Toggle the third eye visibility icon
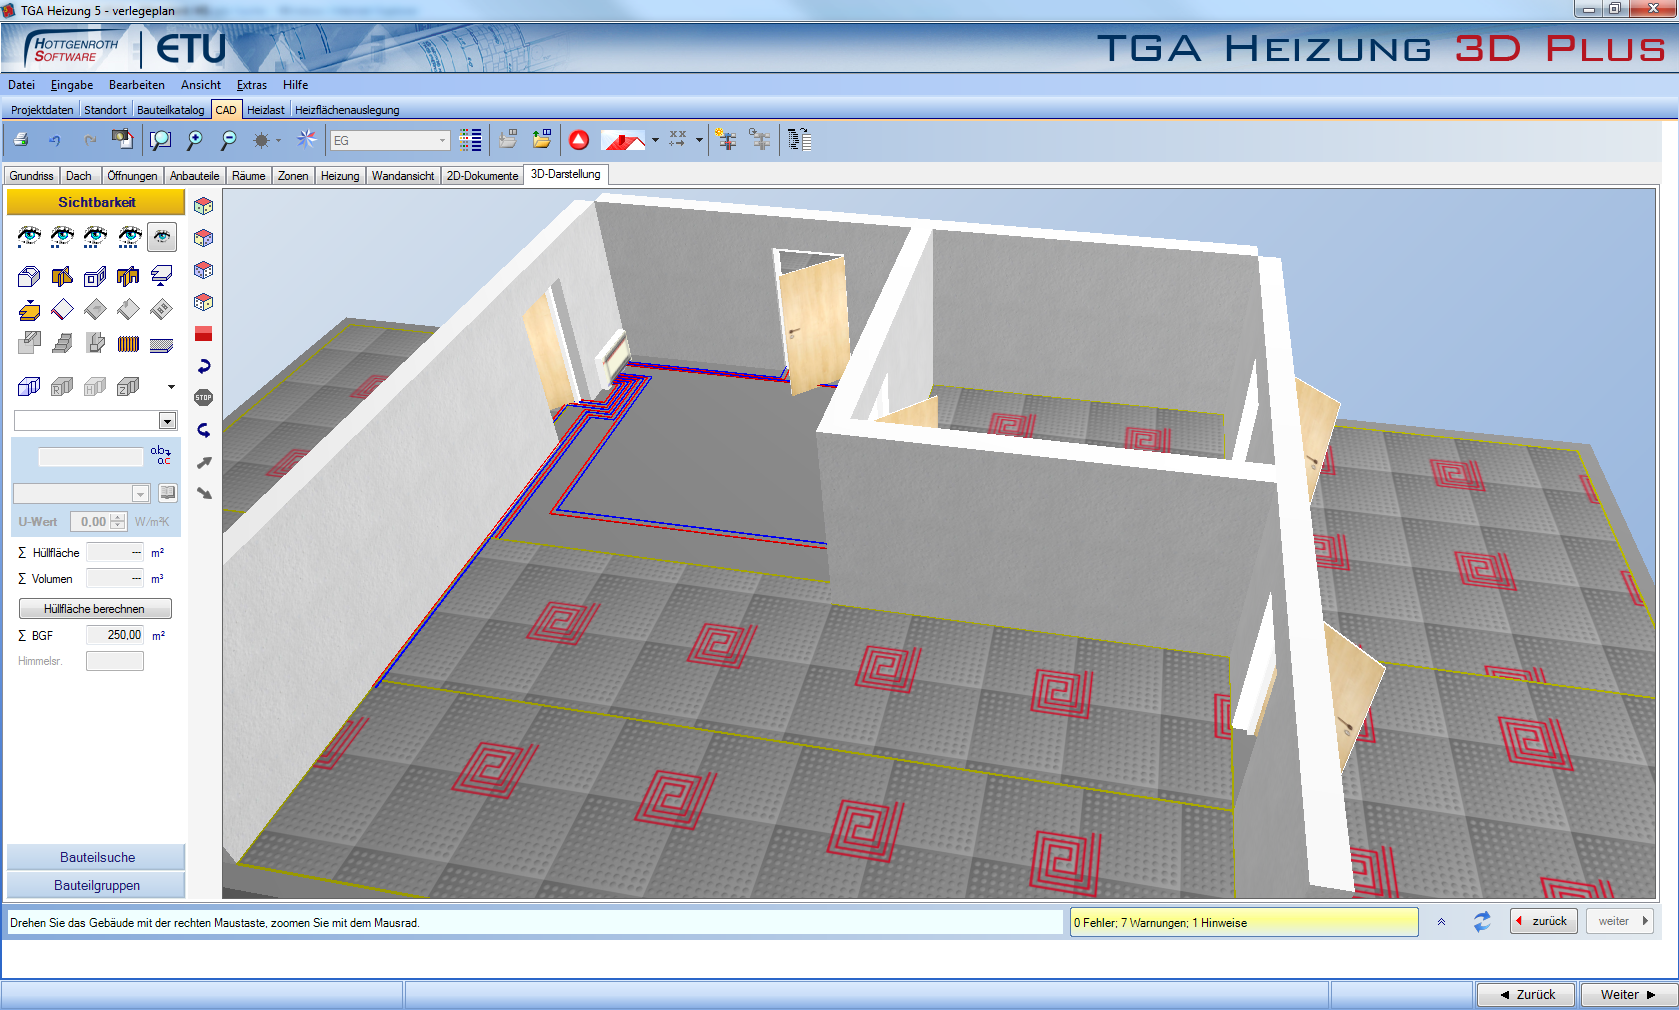This screenshot has height=1010, width=1679. pyautogui.click(x=96, y=236)
